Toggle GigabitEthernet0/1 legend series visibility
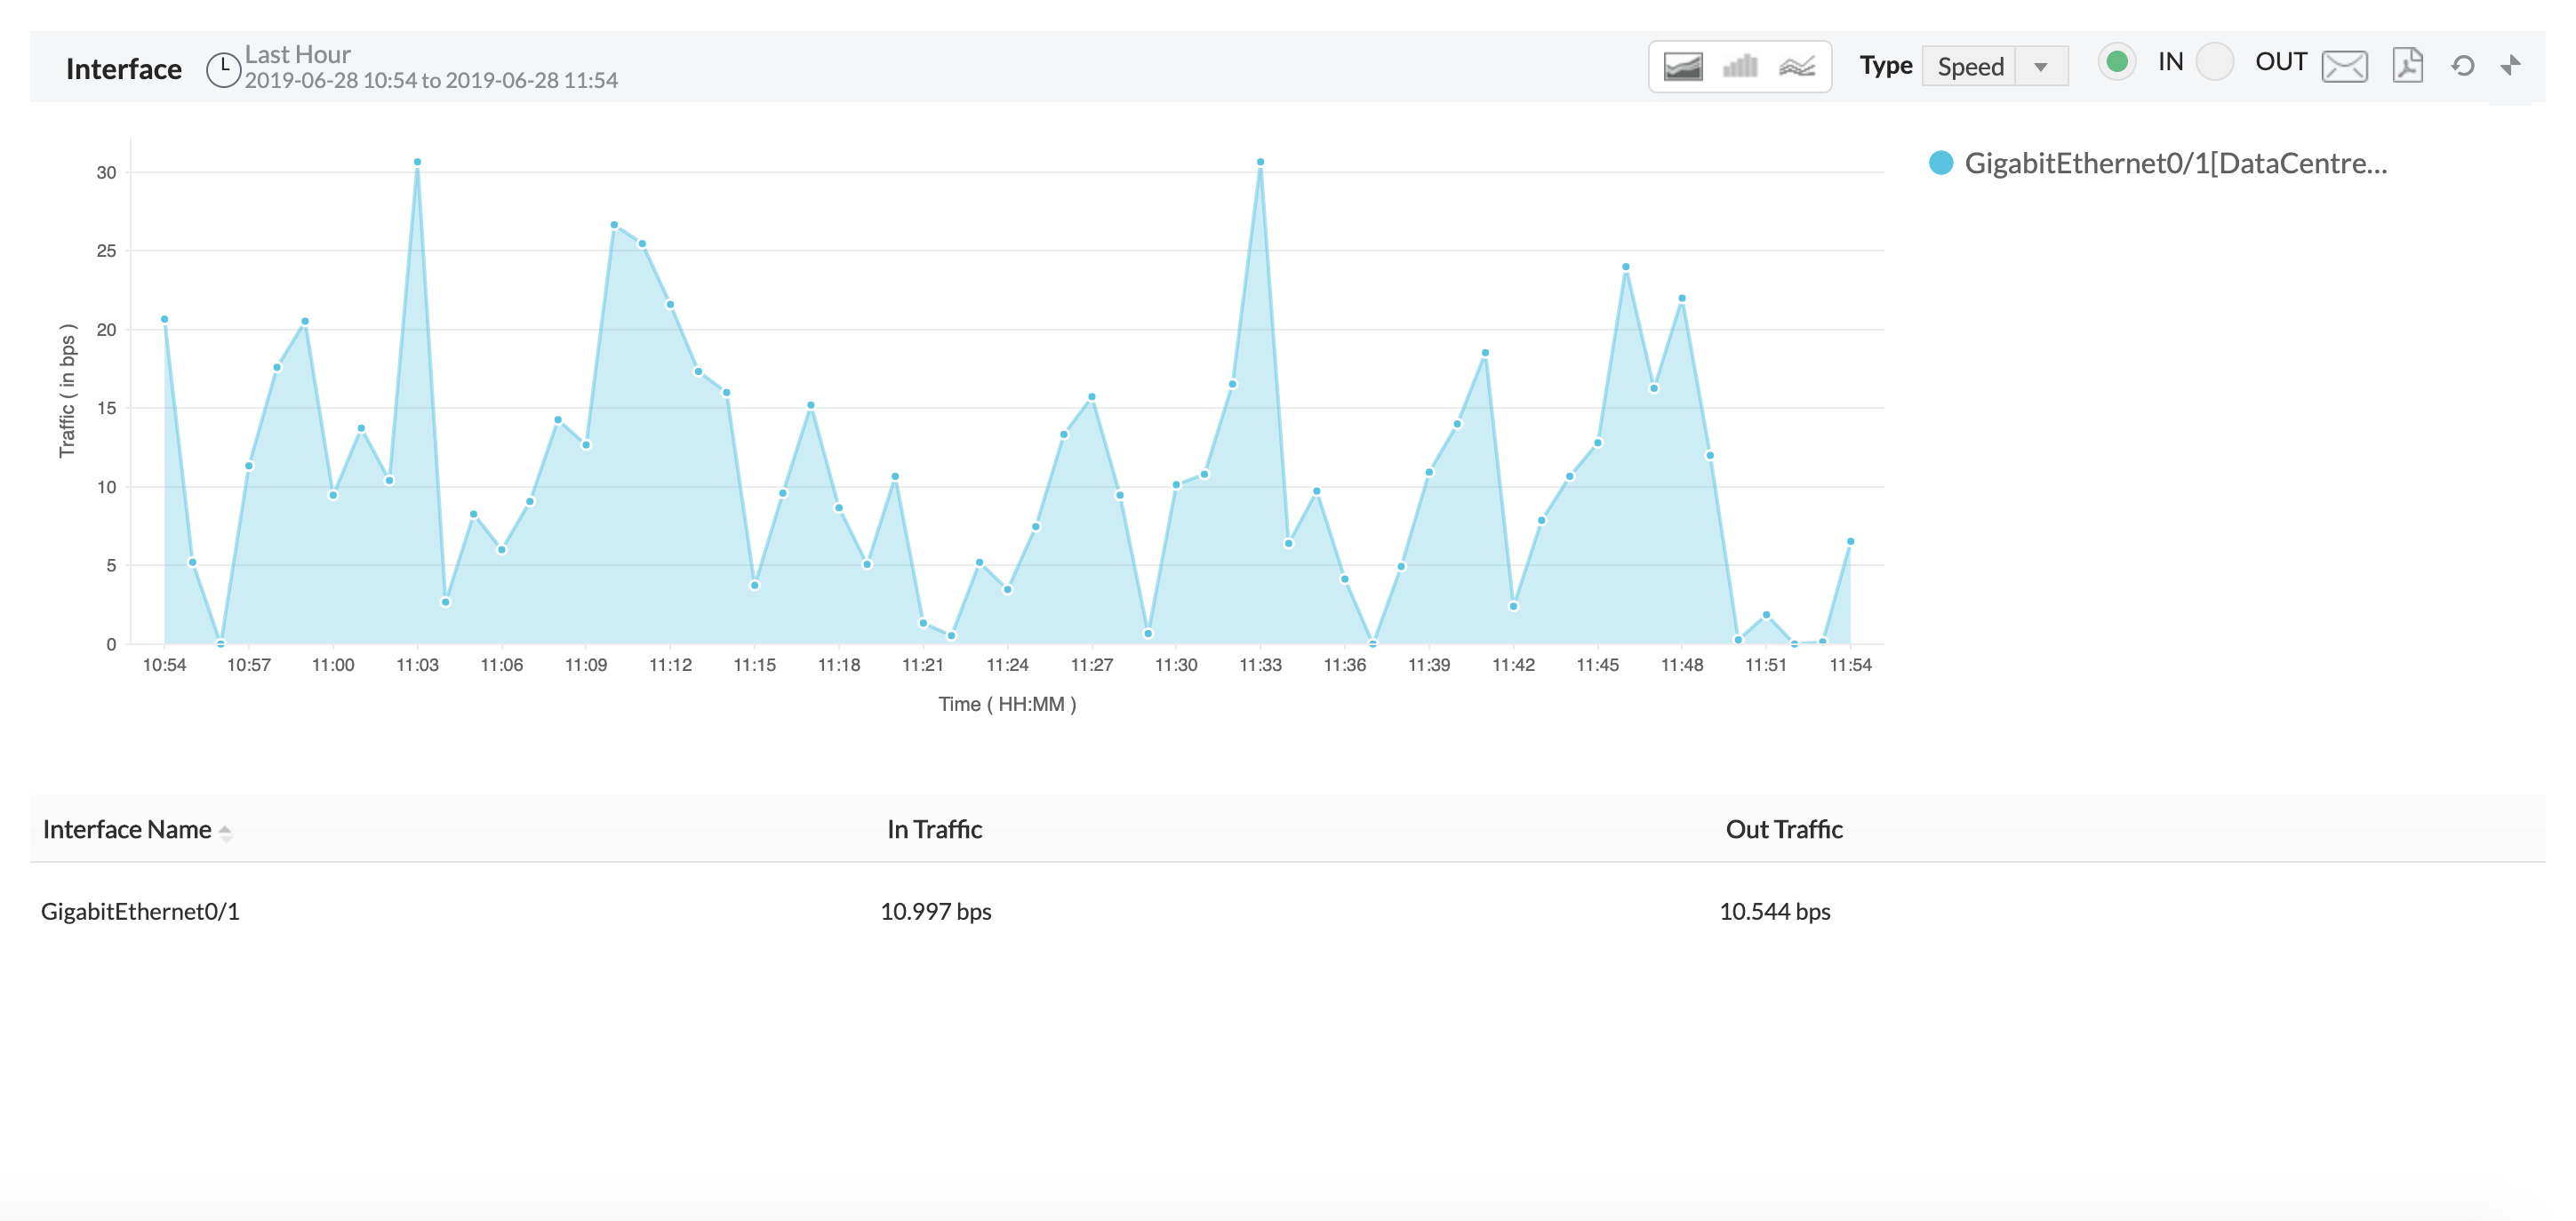The height and width of the screenshot is (1221, 2576). pyautogui.click(x=2175, y=163)
